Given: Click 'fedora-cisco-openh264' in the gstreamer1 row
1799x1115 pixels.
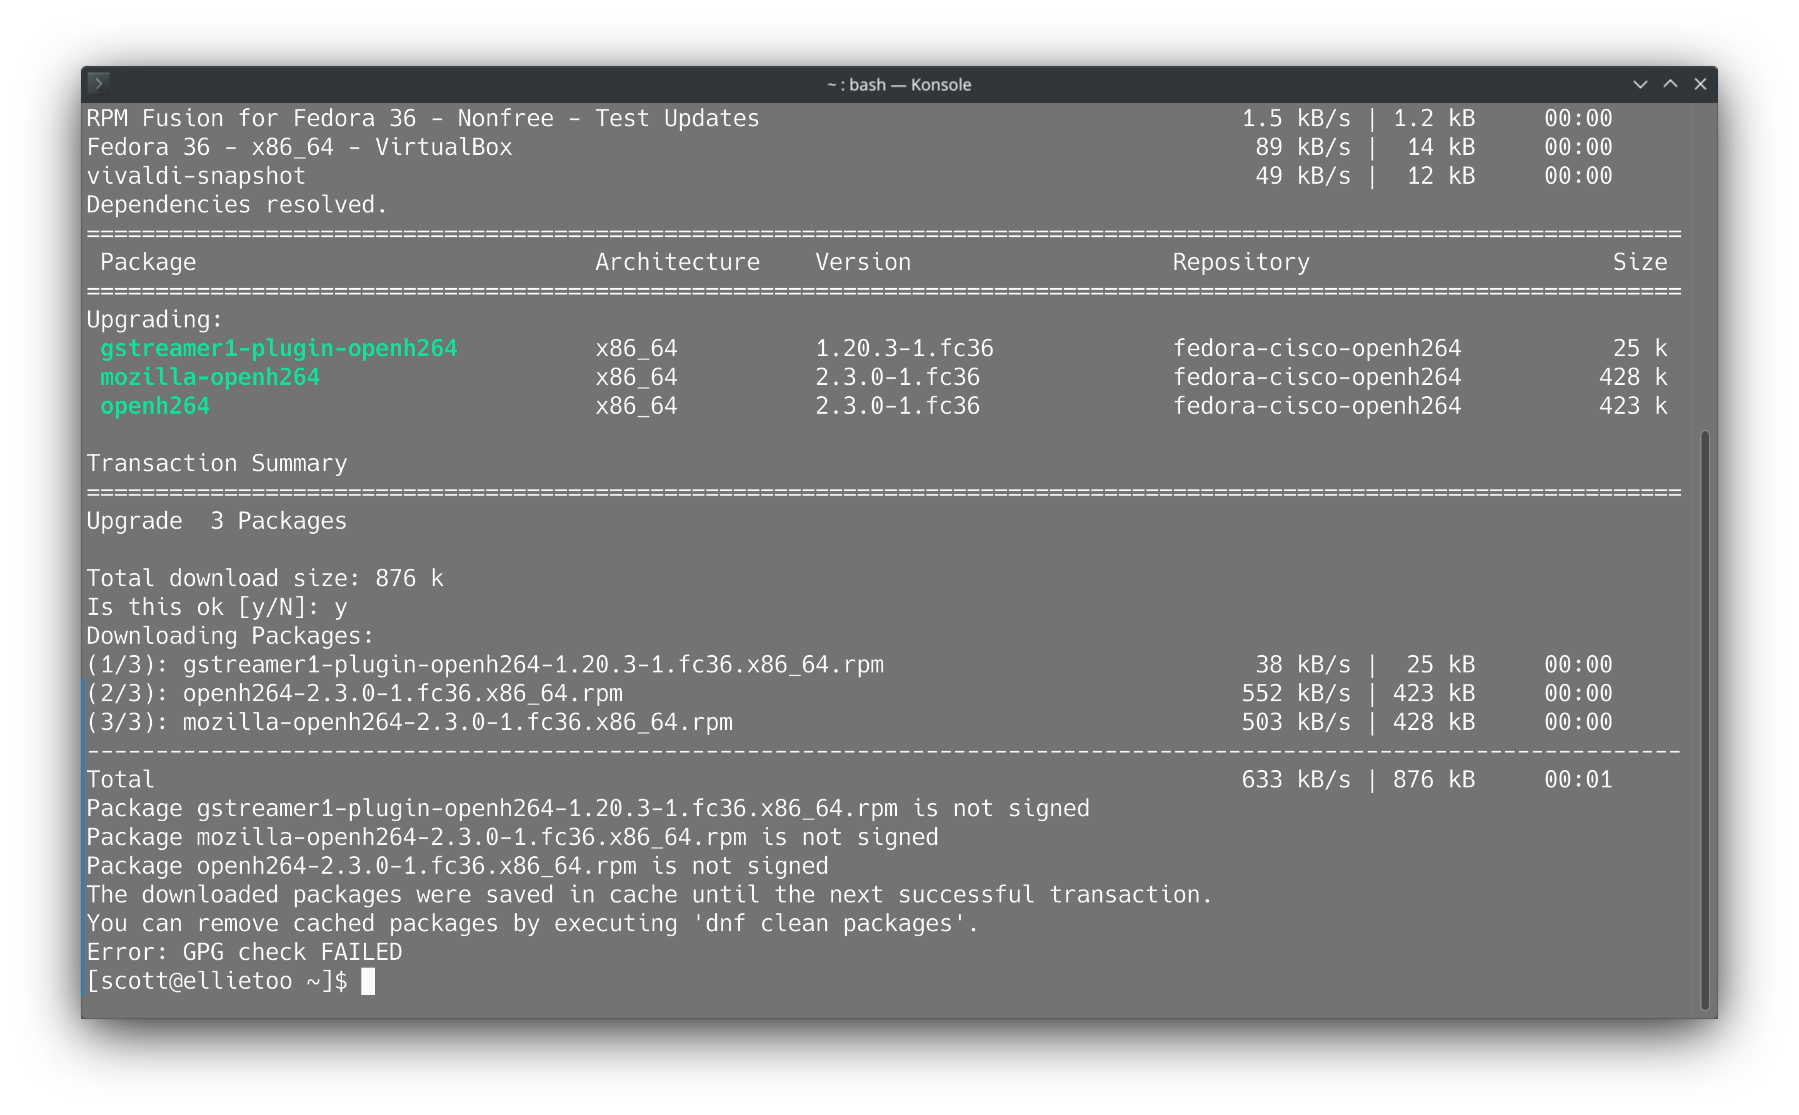Looking at the screenshot, I should (1317, 348).
